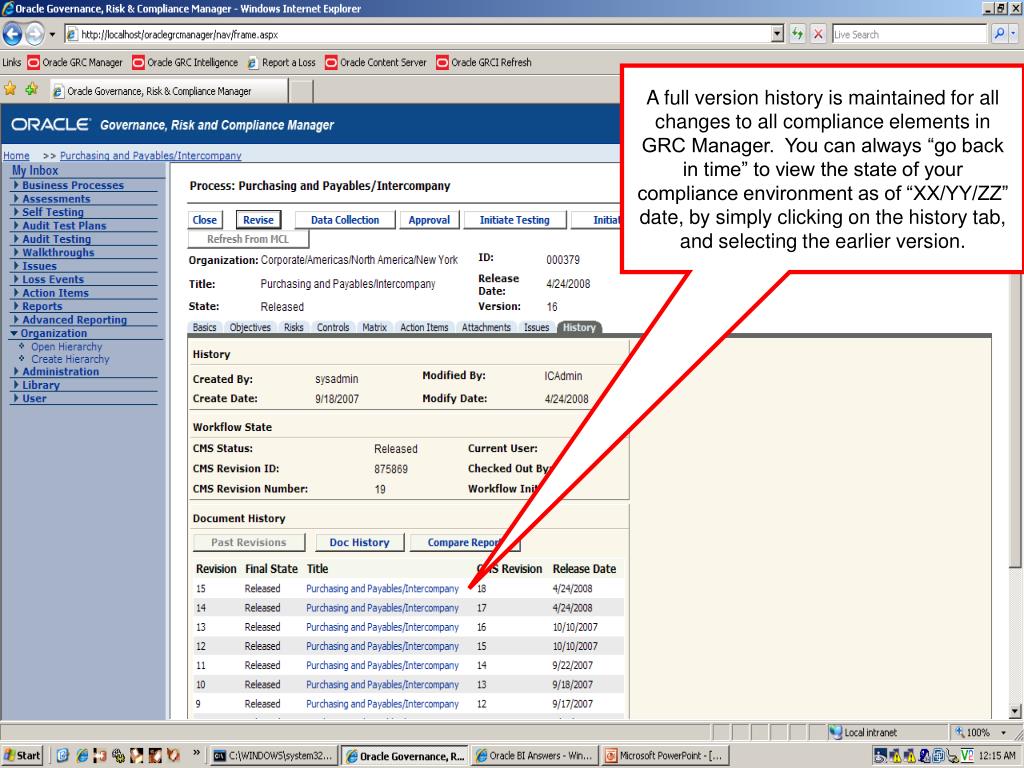This screenshot has height=768, width=1024.
Task: Click the Doc History button
Action: [359, 542]
